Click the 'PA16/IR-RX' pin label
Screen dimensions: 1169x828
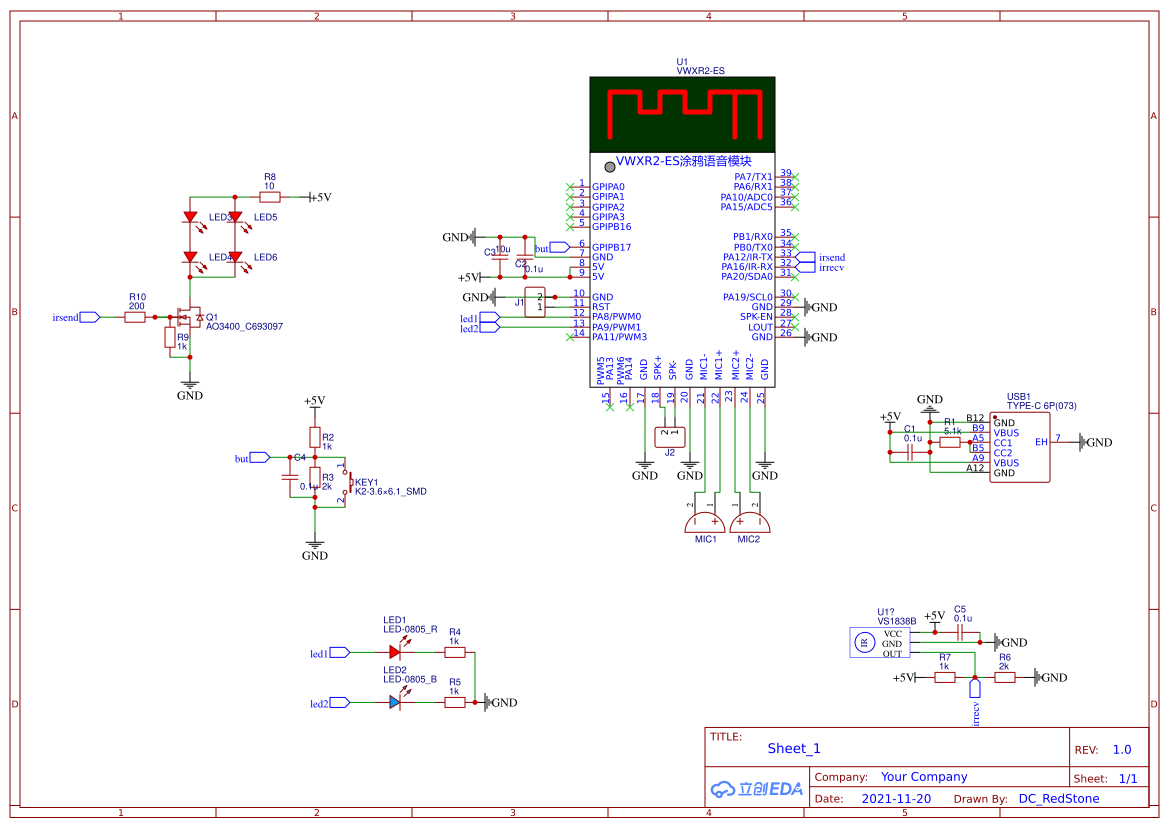tap(747, 267)
